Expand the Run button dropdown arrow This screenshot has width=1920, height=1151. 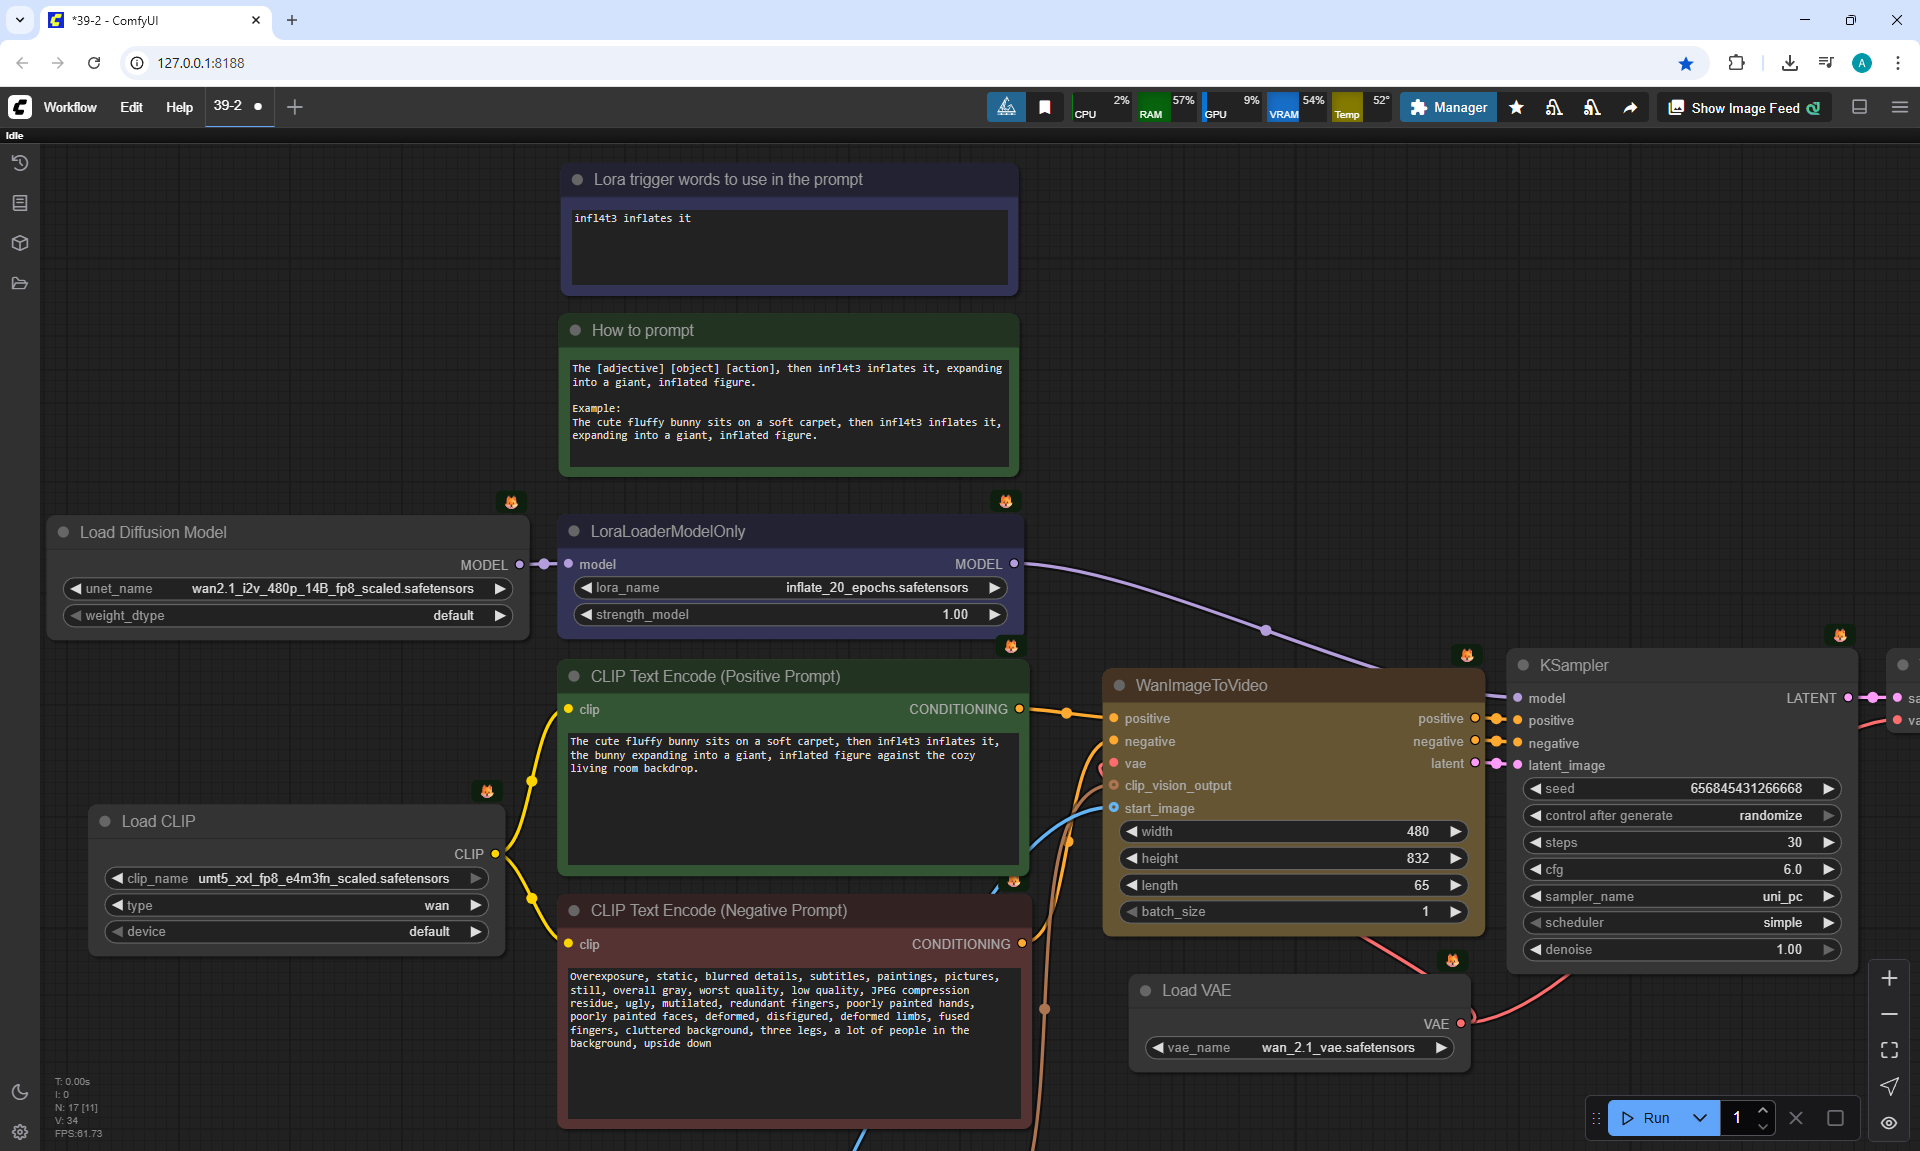(1700, 1118)
